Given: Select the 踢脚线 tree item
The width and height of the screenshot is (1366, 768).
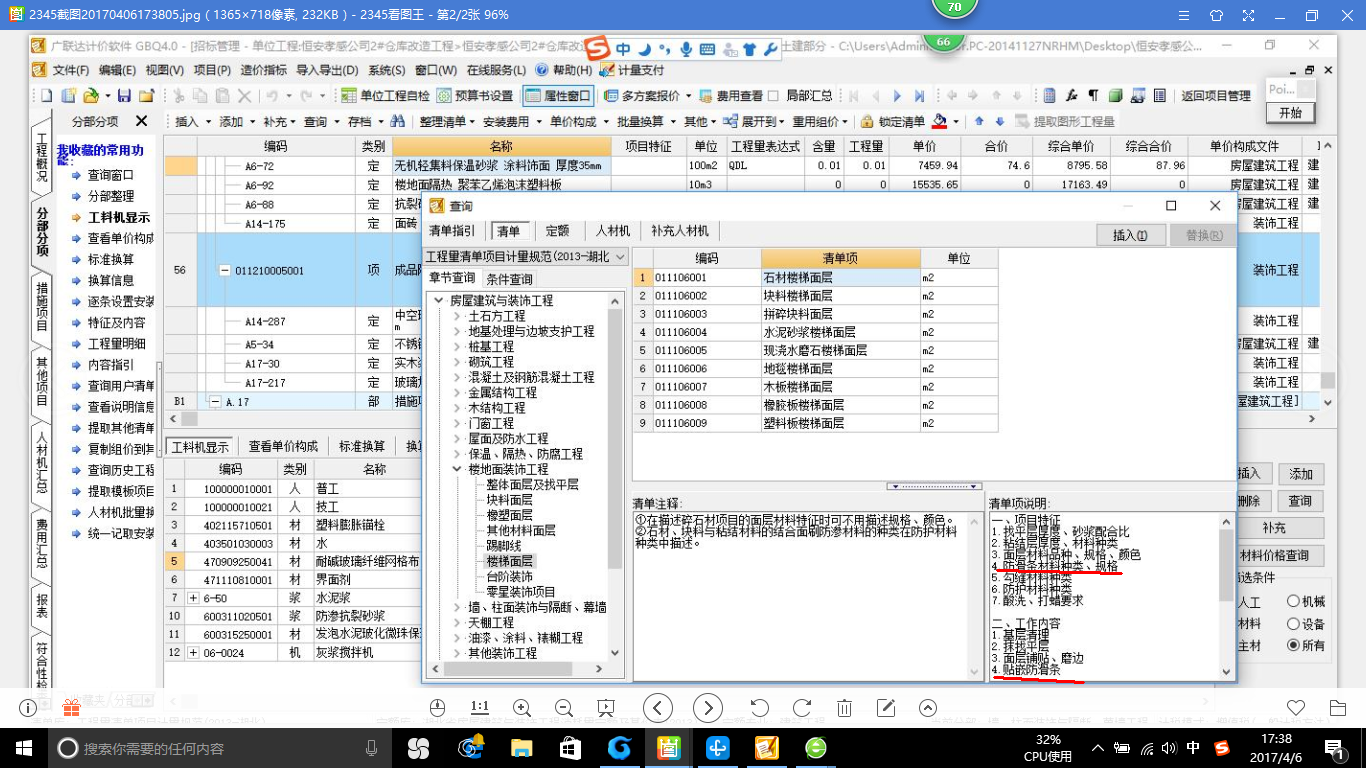Looking at the screenshot, I should 504,546.
